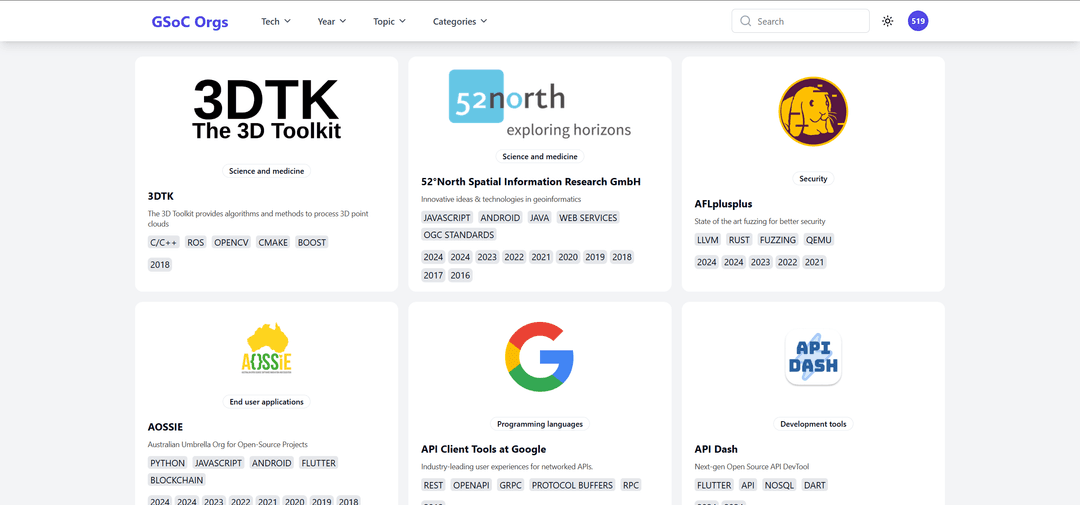Click the GRPC technology tag

pyautogui.click(x=511, y=485)
